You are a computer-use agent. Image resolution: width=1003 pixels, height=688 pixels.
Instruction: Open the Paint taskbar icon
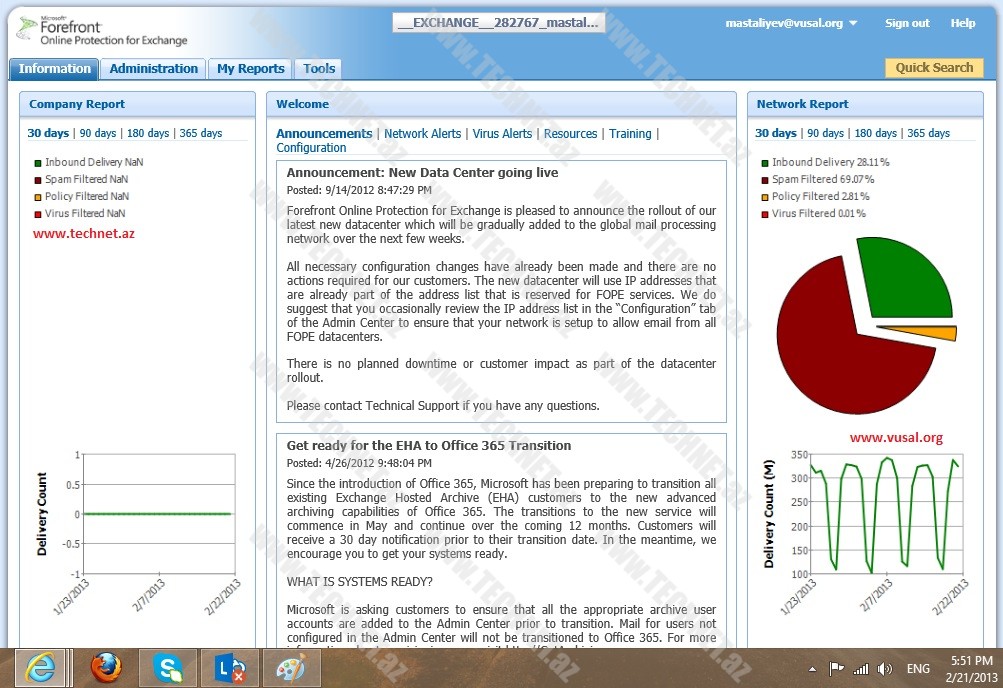290,667
